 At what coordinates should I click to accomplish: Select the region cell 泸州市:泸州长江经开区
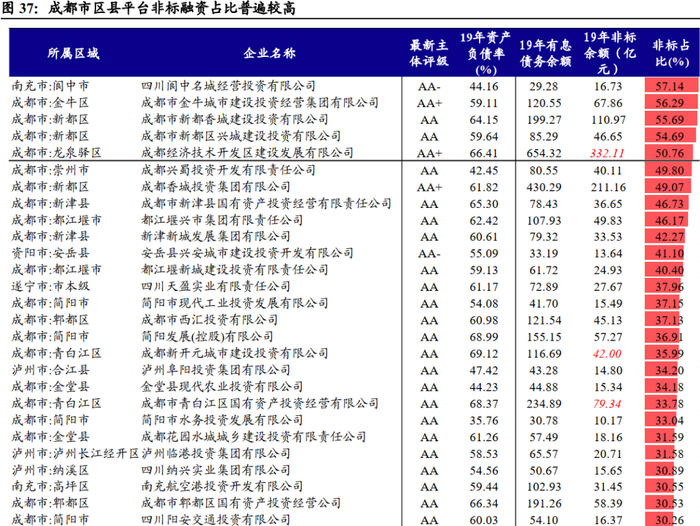click(x=75, y=454)
